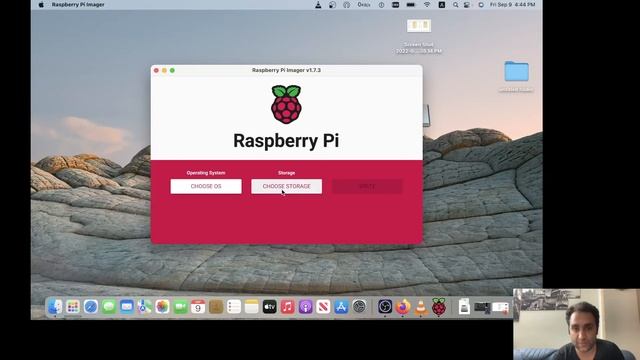This screenshot has height=360, width=640.
Task: Click the VLC cone menu bar icon
Action: [318, 4]
